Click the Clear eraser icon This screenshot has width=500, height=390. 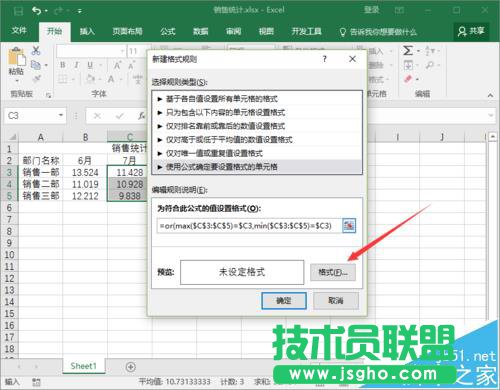click(x=408, y=79)
